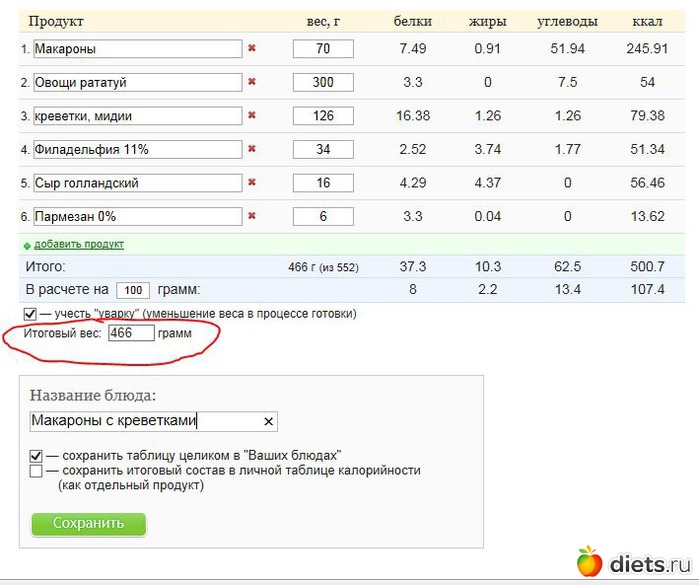
Task: Delete the Пармезан 0% row
Action: (252, 216)
